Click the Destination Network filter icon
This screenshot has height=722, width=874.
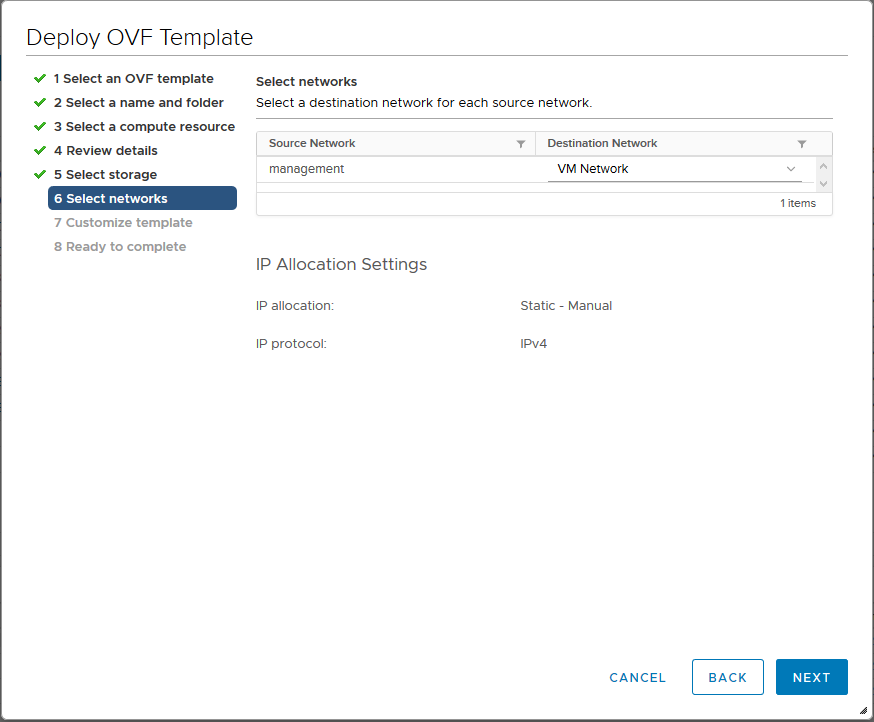[x=802, y=144]
